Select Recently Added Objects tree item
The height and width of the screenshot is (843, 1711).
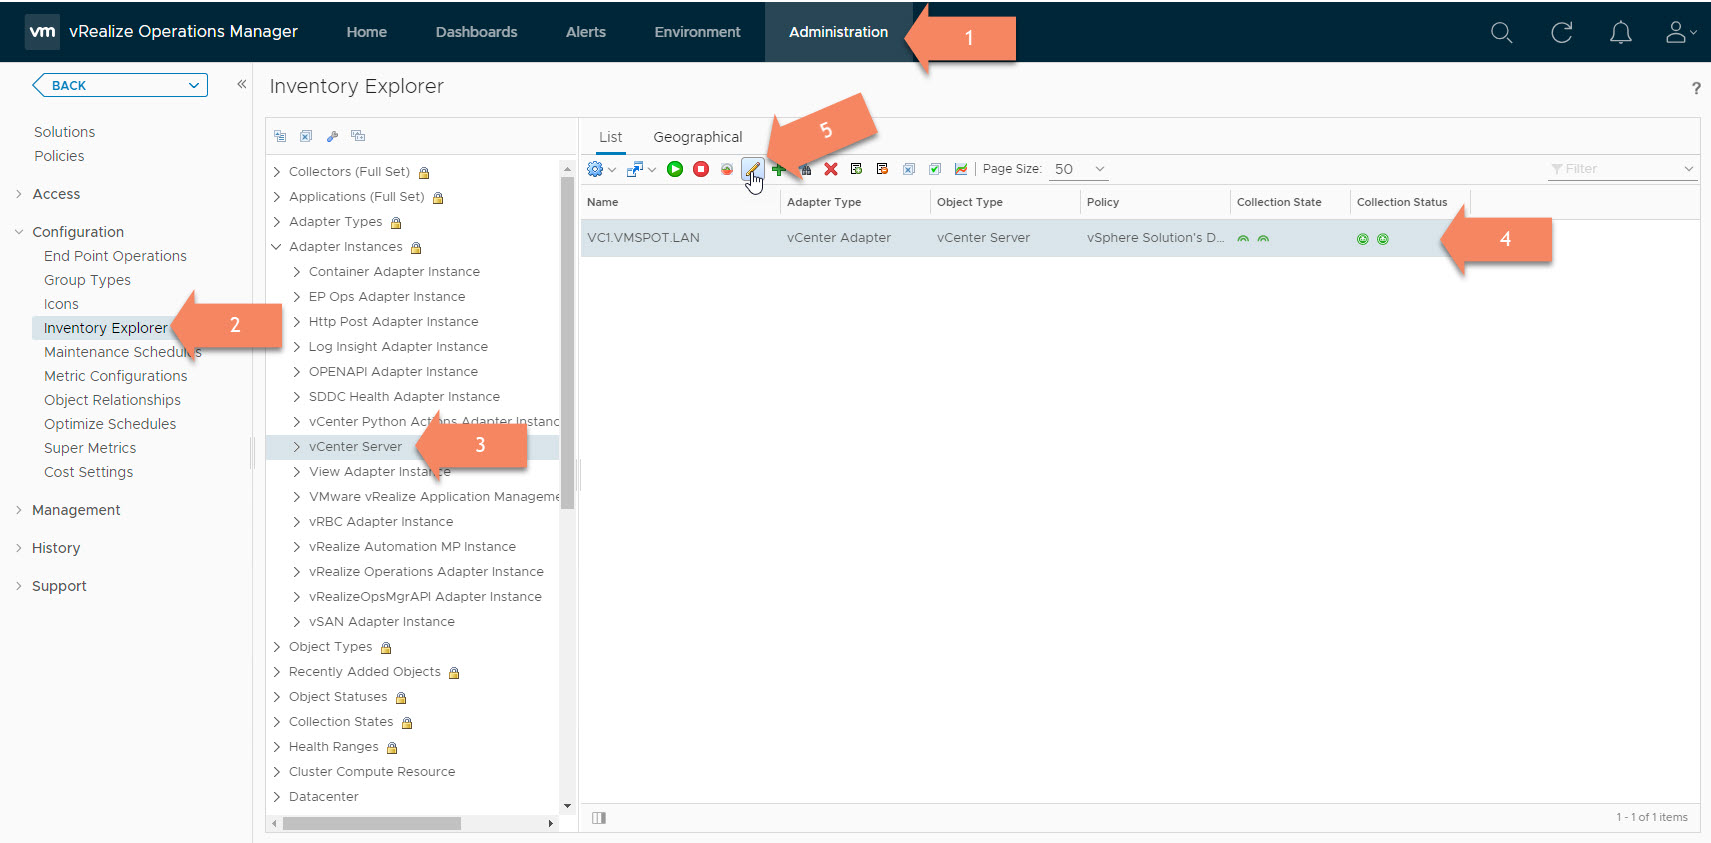click(365, 672)
